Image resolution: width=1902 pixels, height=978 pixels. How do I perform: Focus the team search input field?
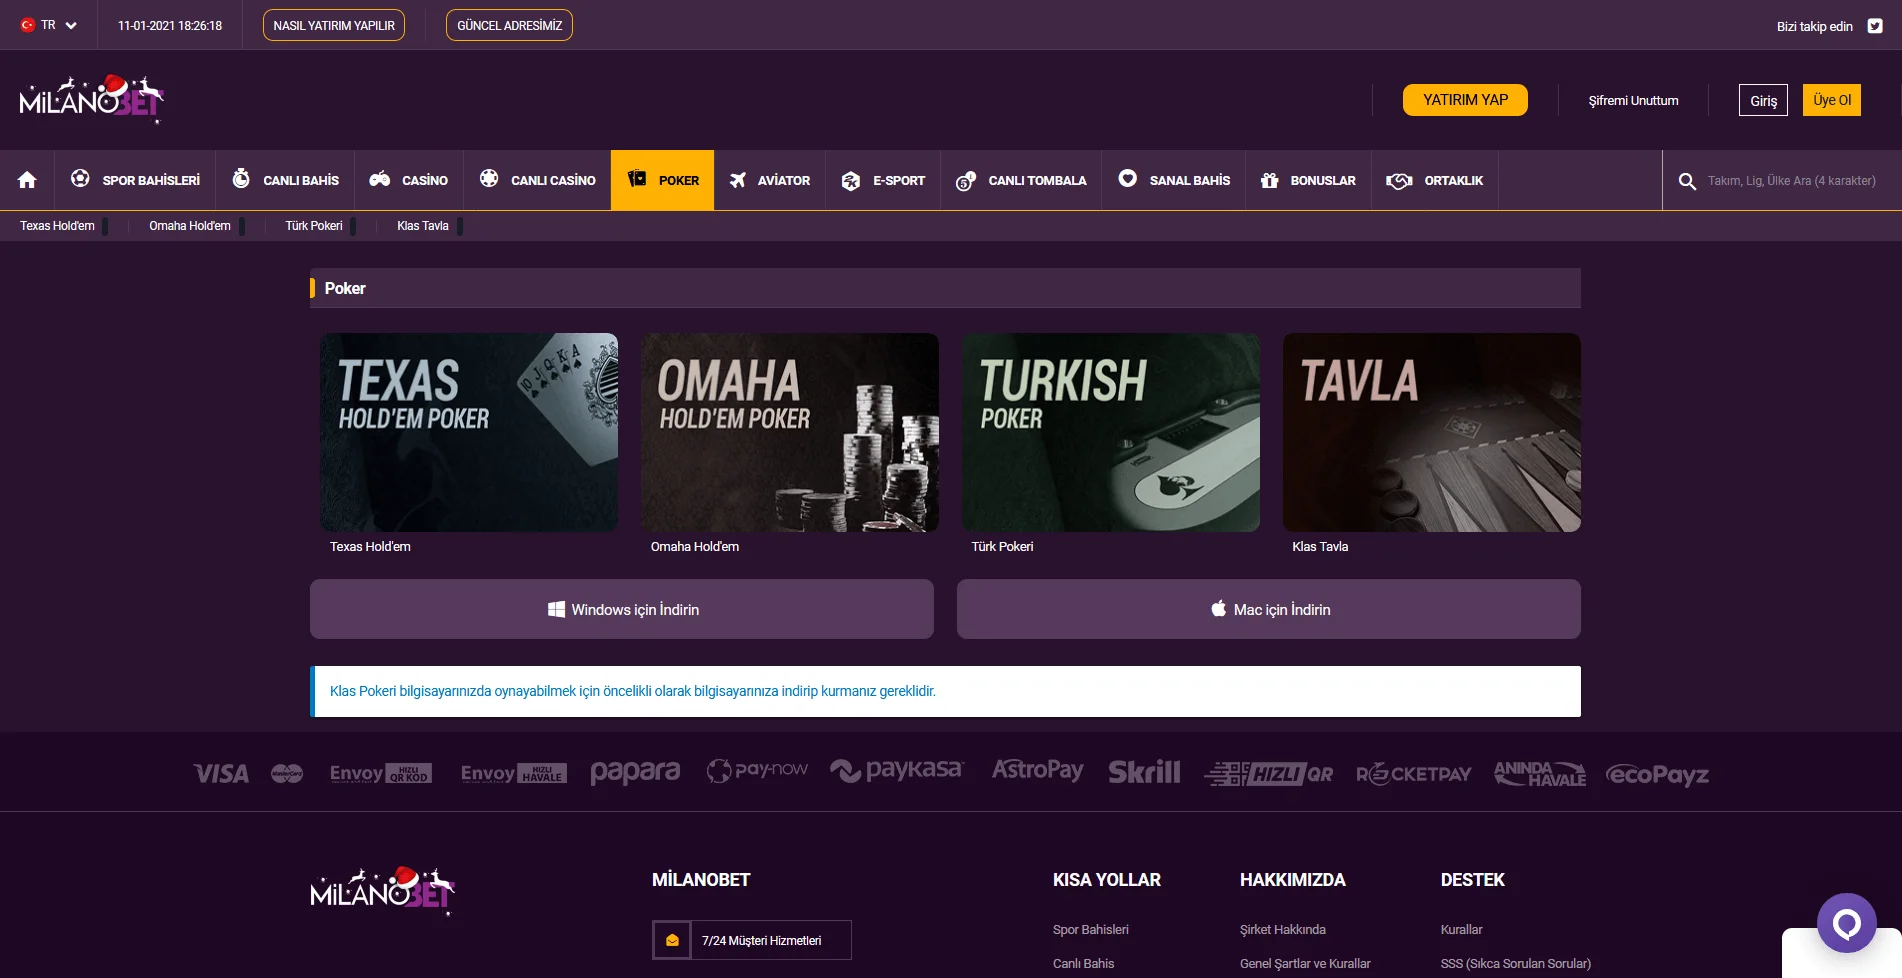[x=1792, y=181]
